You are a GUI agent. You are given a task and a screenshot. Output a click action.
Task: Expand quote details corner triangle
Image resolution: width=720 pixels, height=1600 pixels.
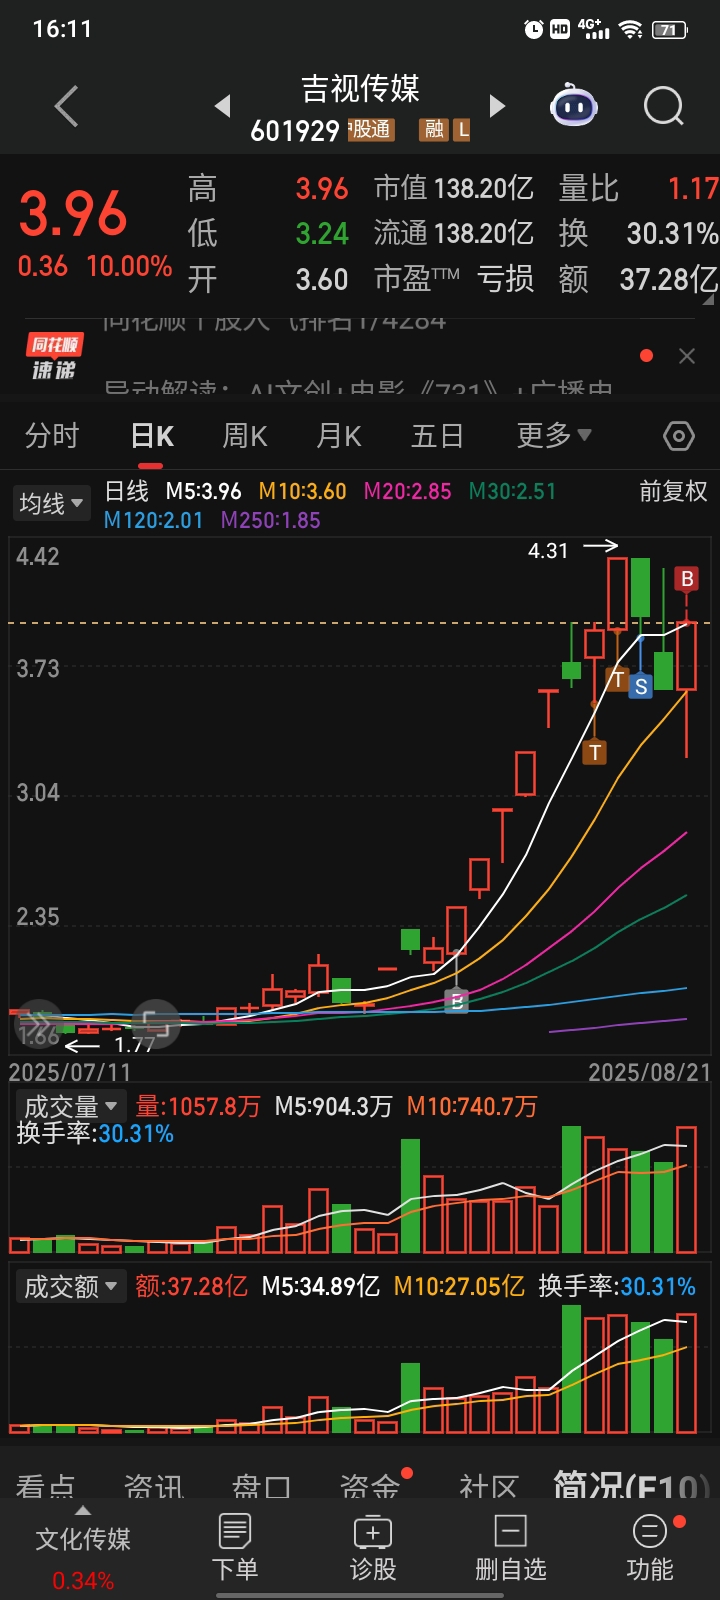pos(709,298)
